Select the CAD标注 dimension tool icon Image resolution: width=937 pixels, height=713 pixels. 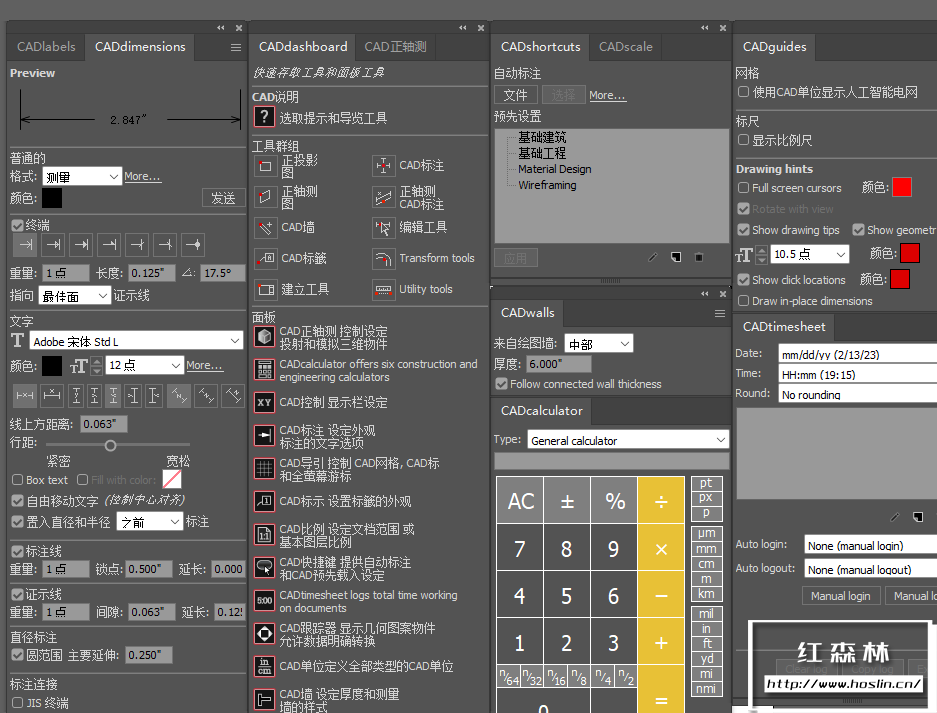384,166
